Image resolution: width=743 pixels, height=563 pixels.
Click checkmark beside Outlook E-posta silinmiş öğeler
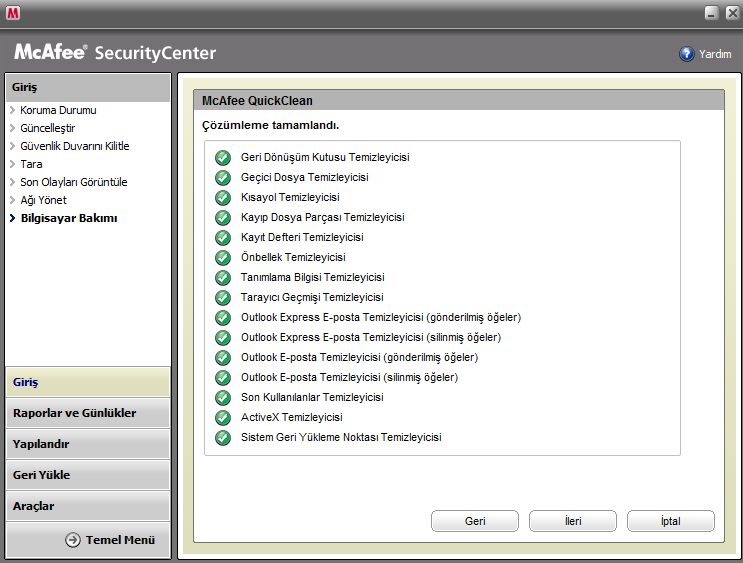(223, 377)
